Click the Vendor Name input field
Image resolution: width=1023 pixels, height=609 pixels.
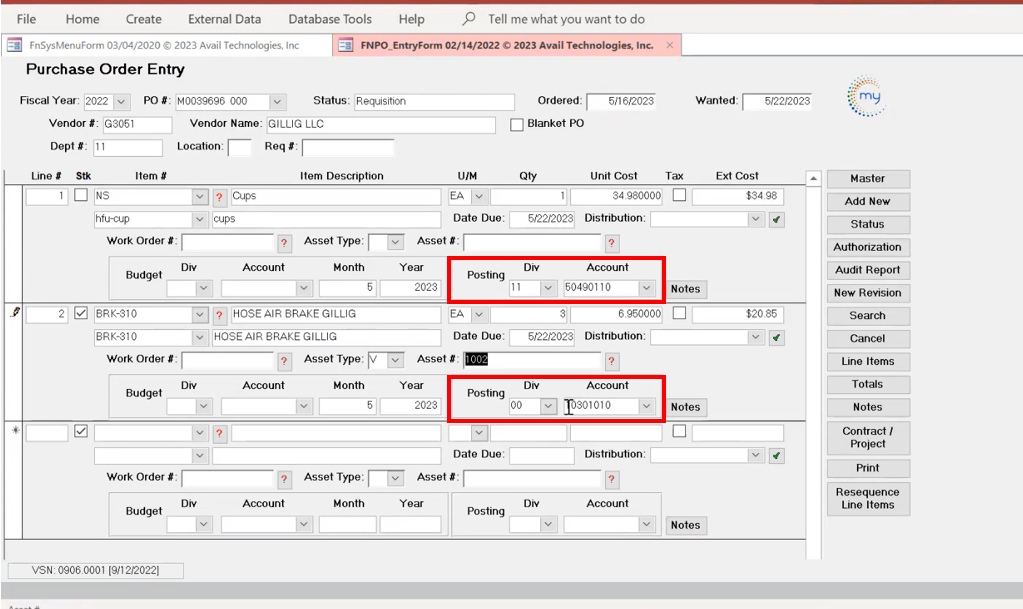(380, 125)
